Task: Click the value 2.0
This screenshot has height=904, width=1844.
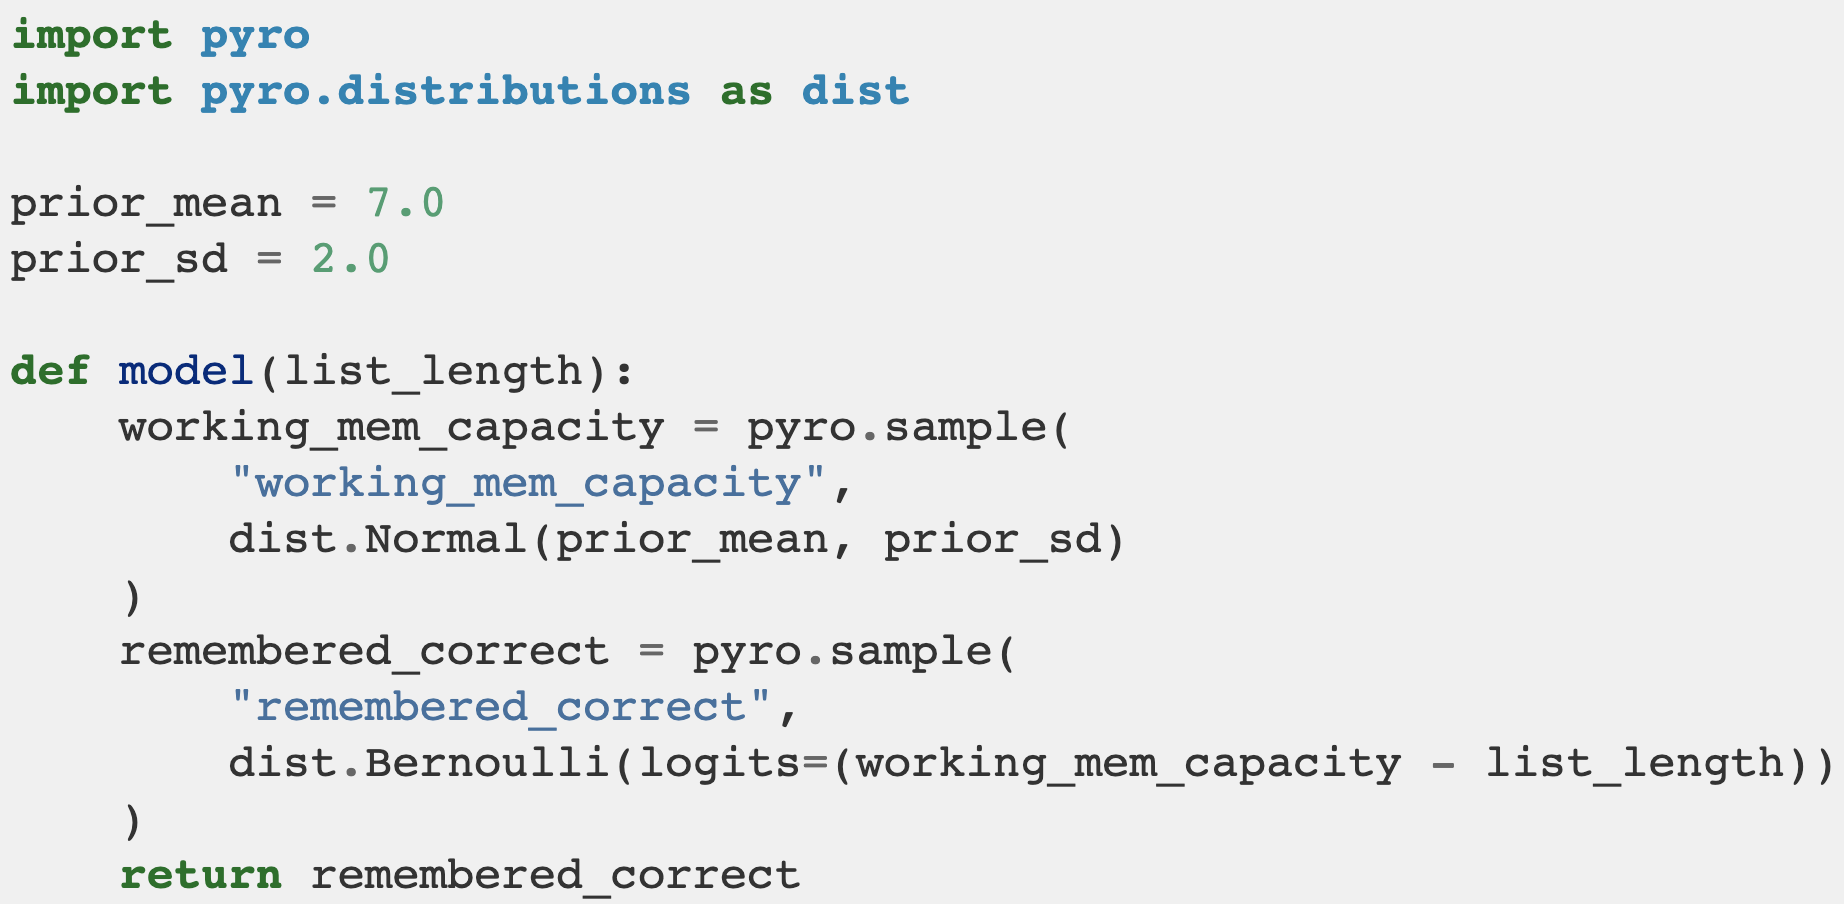Action: click(x=350, y=260)
